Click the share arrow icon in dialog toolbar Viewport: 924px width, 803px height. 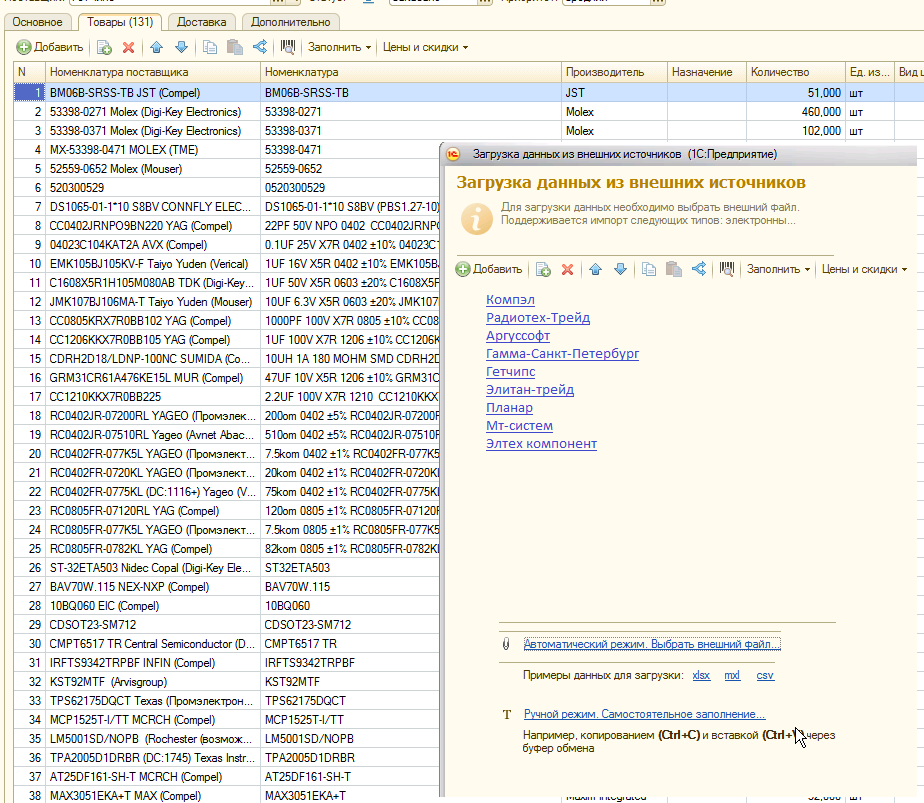click(699, 269)
